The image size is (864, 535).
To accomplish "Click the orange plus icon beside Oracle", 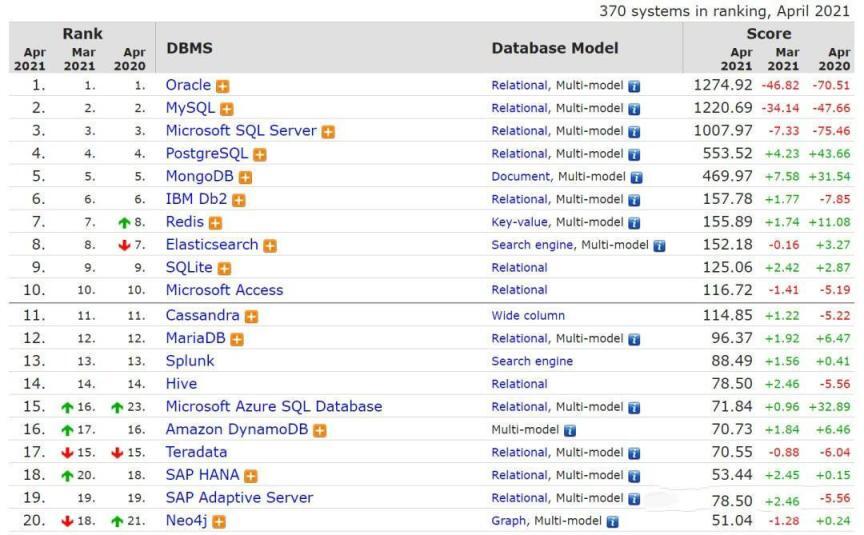I will click(x=223, y=86).
